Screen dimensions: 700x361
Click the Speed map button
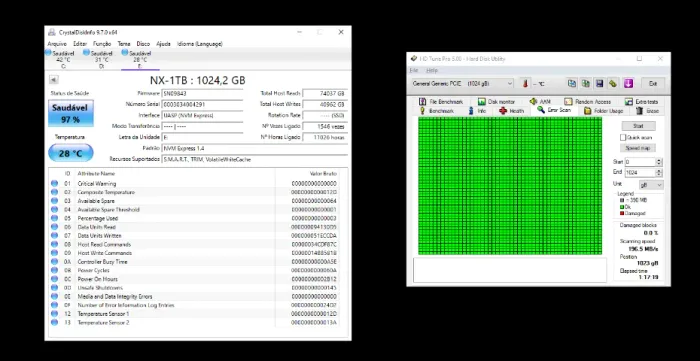[638, 148]
